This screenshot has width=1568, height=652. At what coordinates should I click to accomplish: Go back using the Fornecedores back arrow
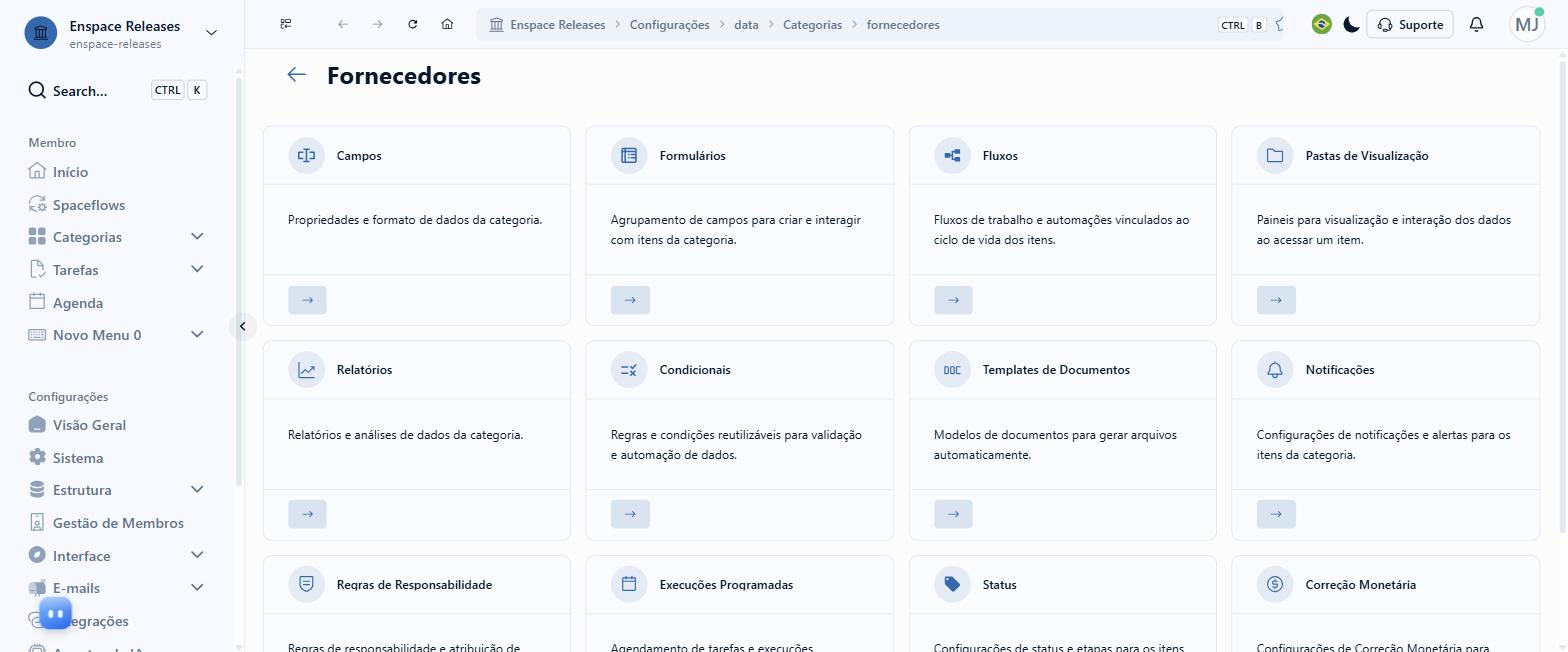[296, 75]
